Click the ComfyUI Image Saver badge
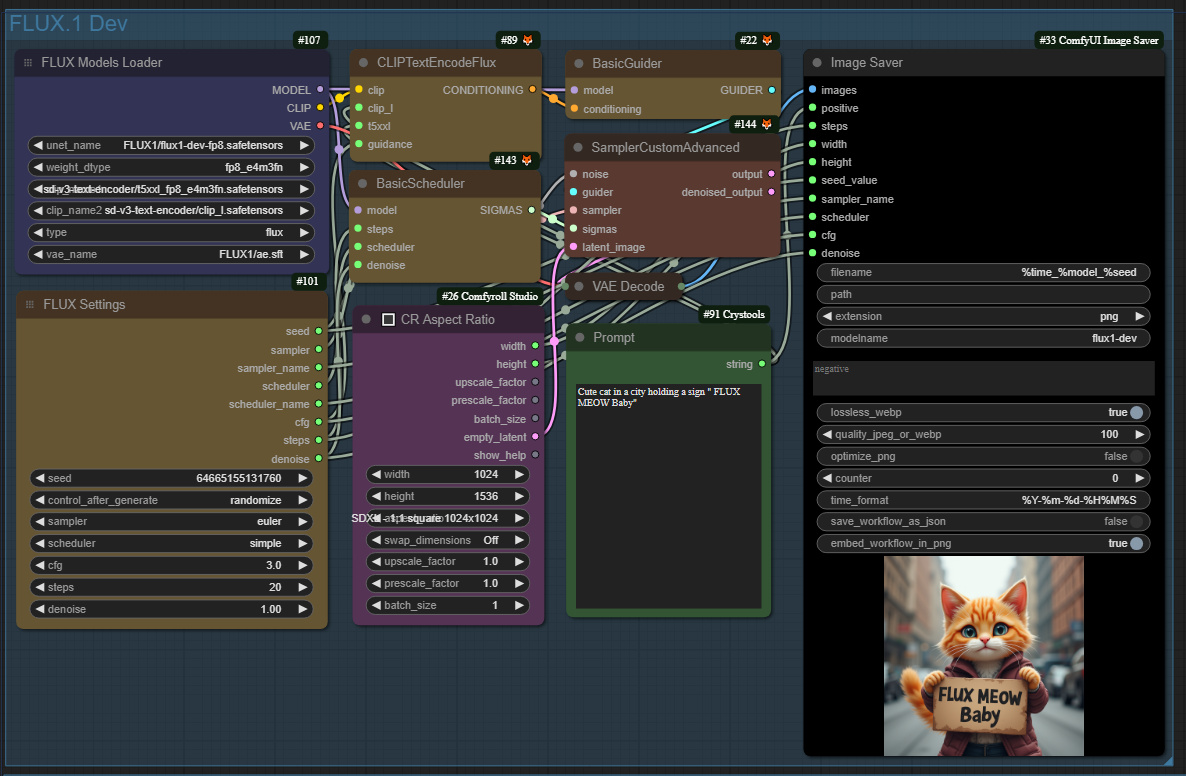 point(1099,40)
